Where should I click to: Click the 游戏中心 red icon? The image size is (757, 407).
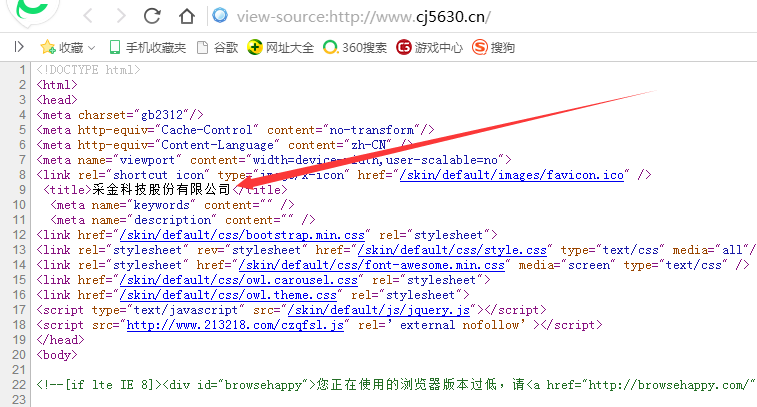pyautogui.click(x=404, y=47)
